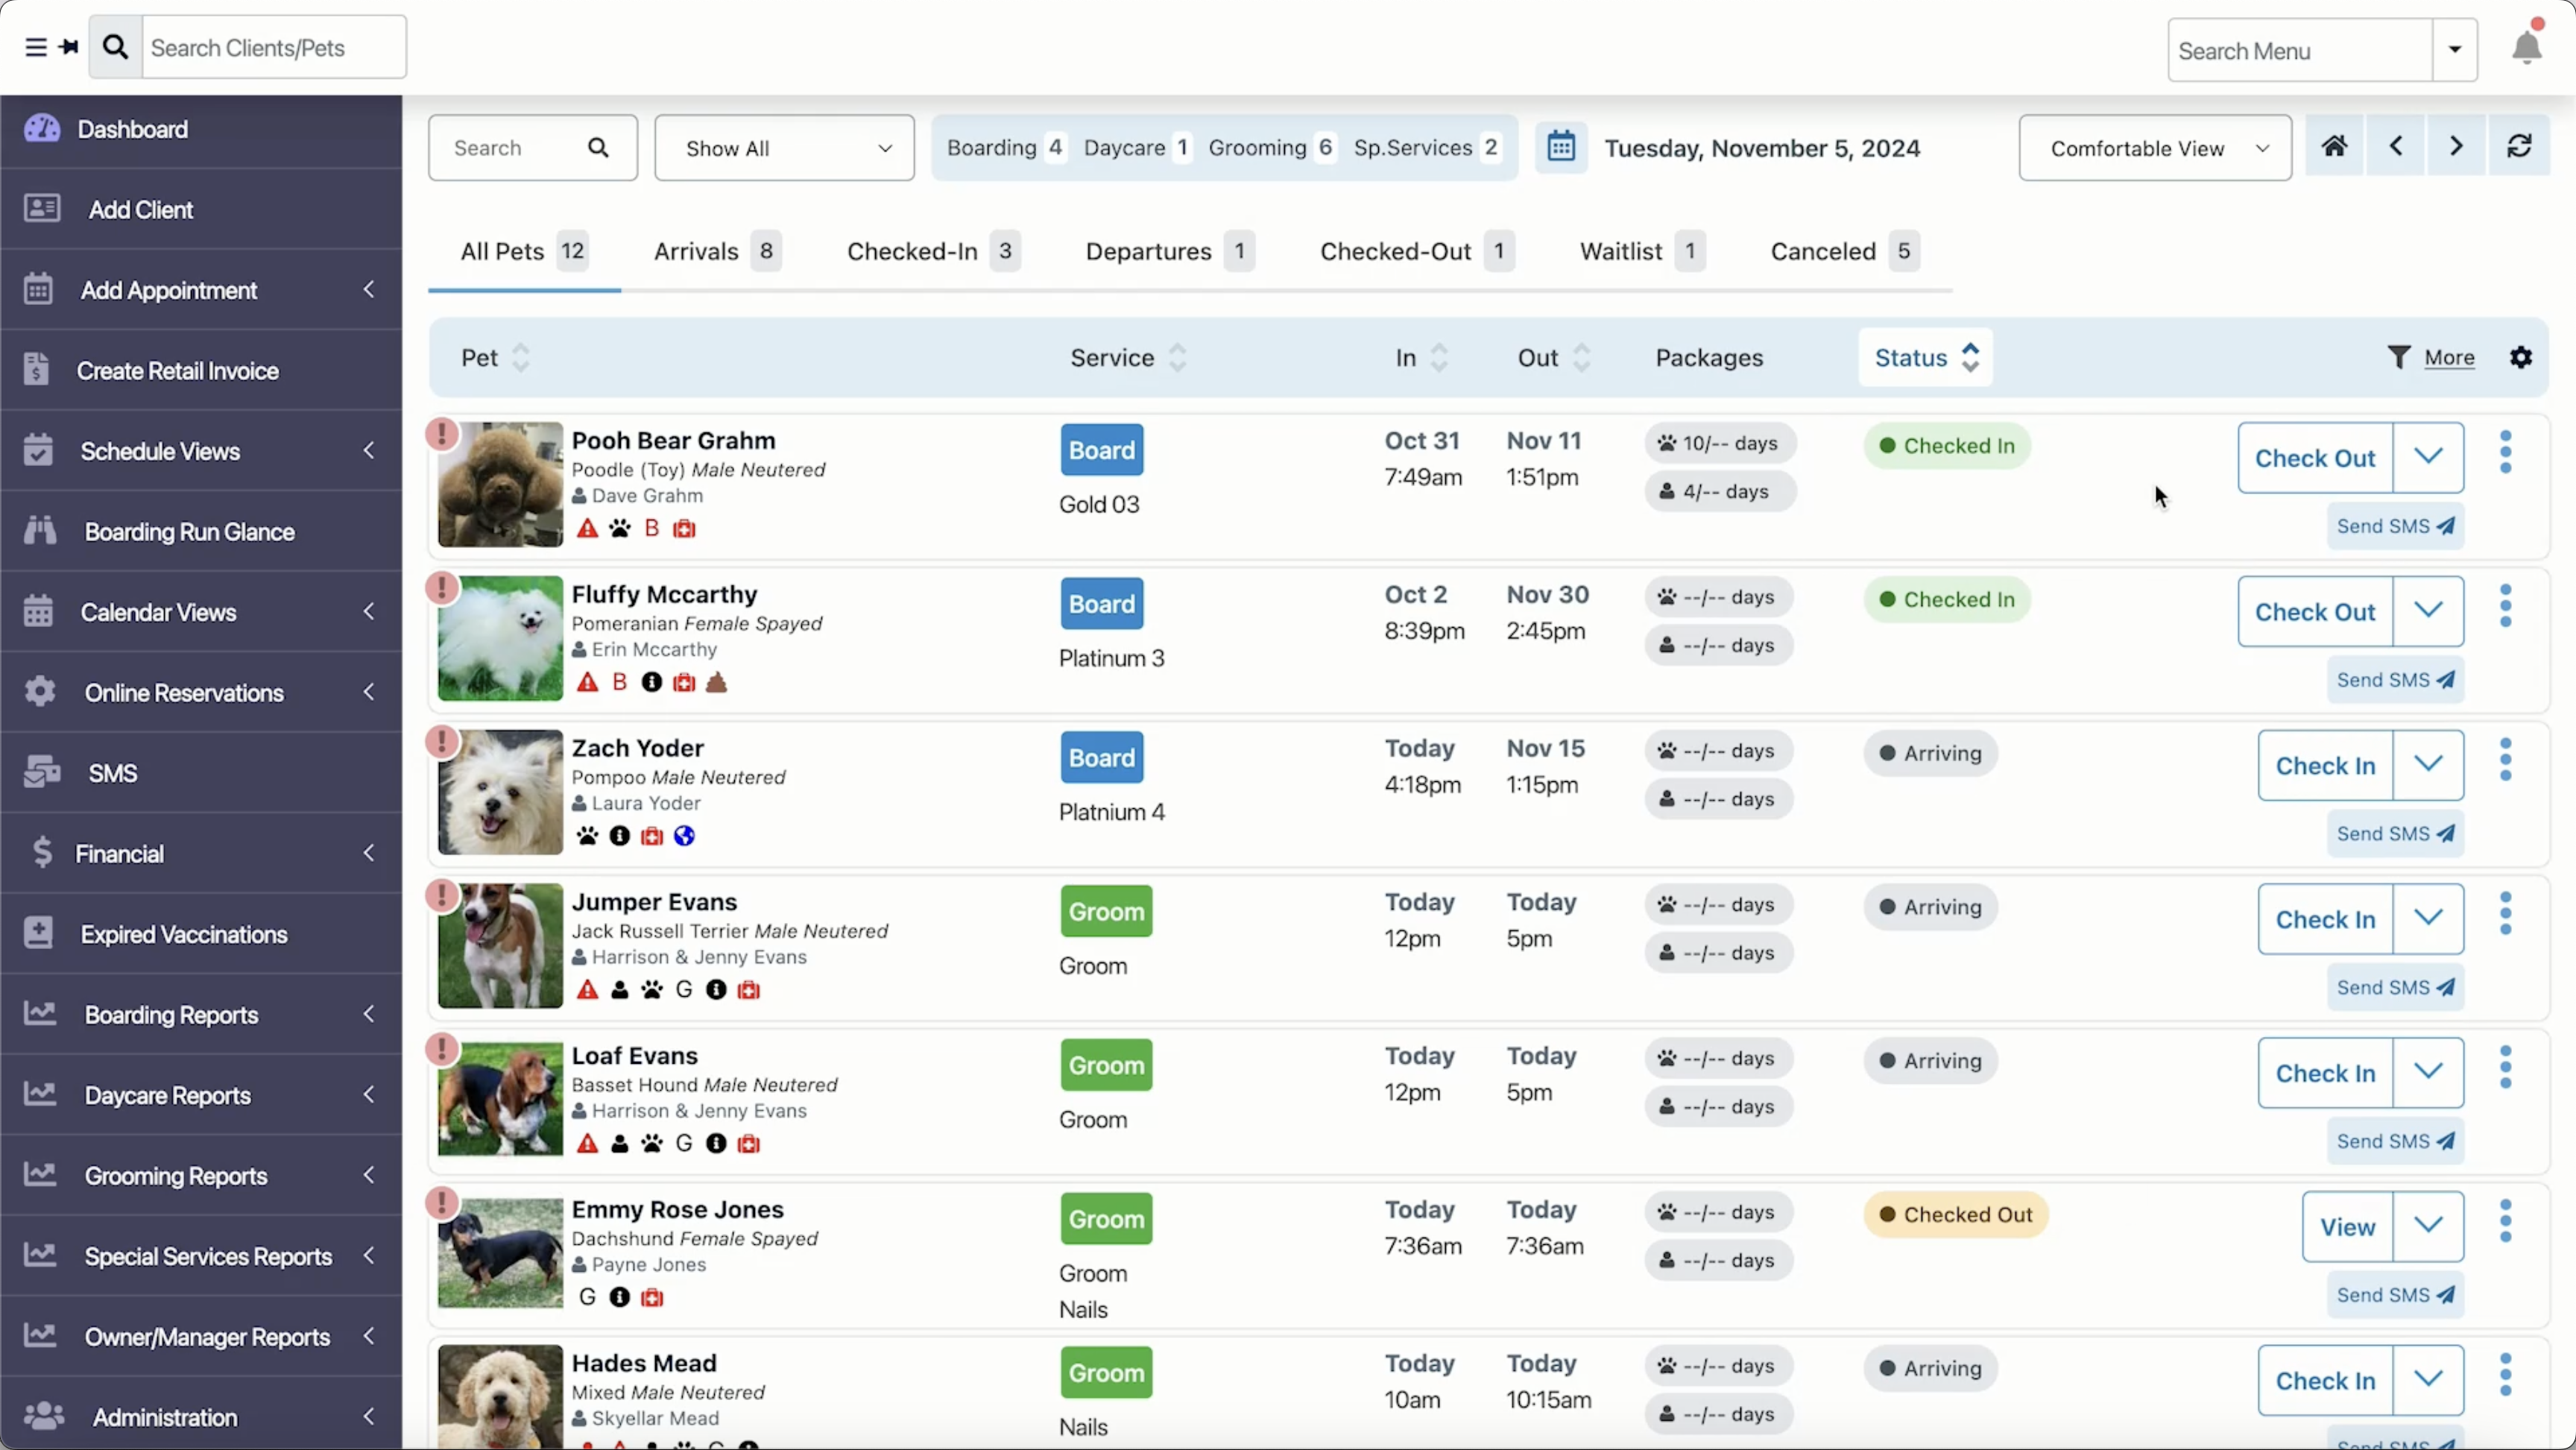2576x1450 pixels.
Task: Send SMS for Zach Yoder
Action: tap(2395, 833)
